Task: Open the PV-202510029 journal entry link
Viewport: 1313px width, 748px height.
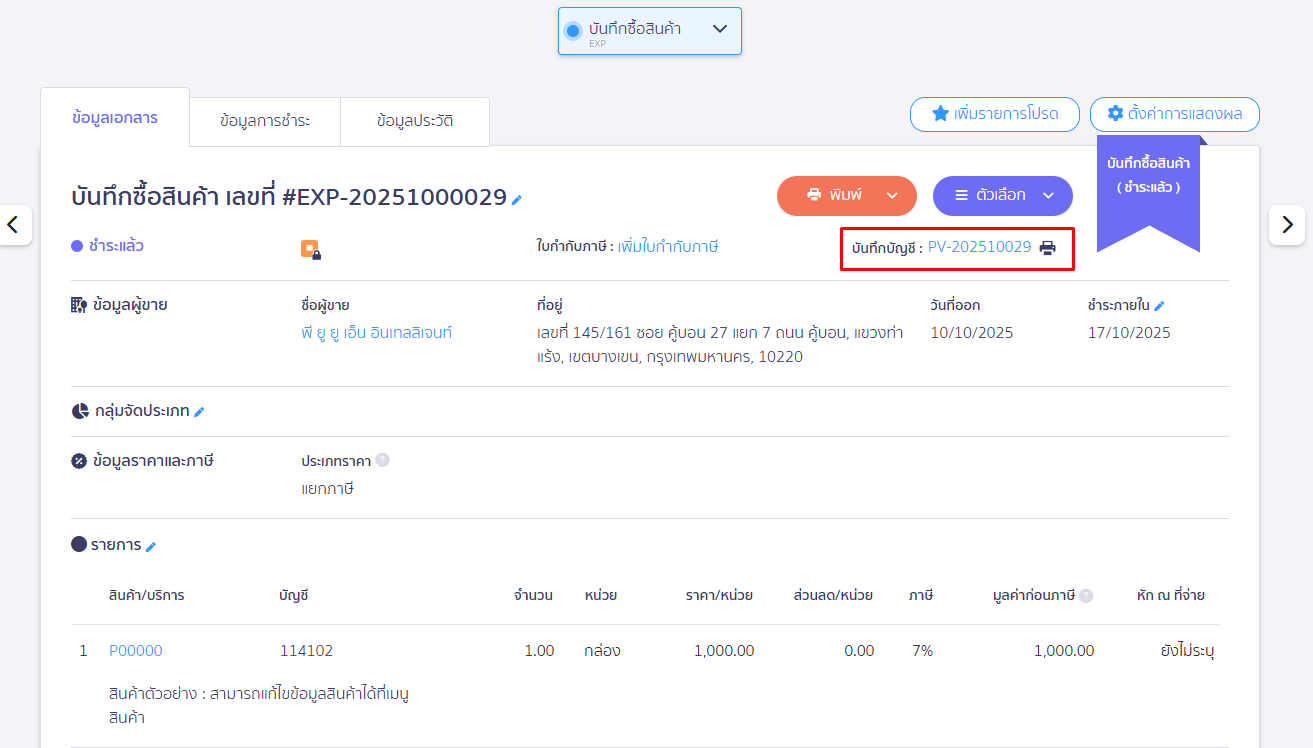Action: tap(979, 247)
